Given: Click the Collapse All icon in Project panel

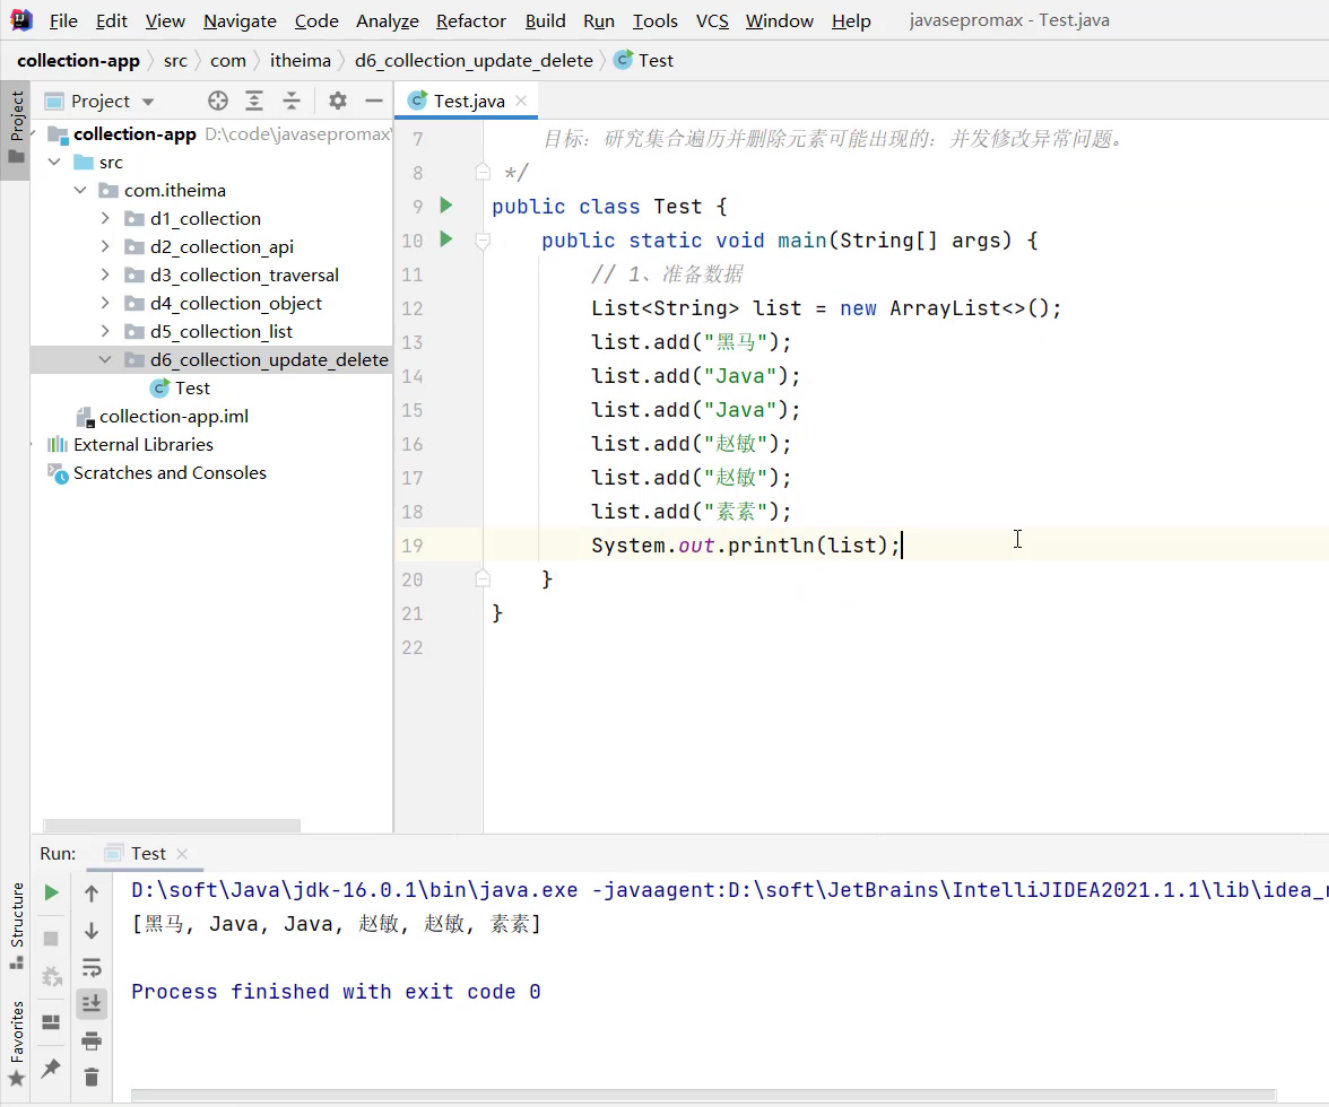Looking at the screenshot, I should (x=291, y=101).
